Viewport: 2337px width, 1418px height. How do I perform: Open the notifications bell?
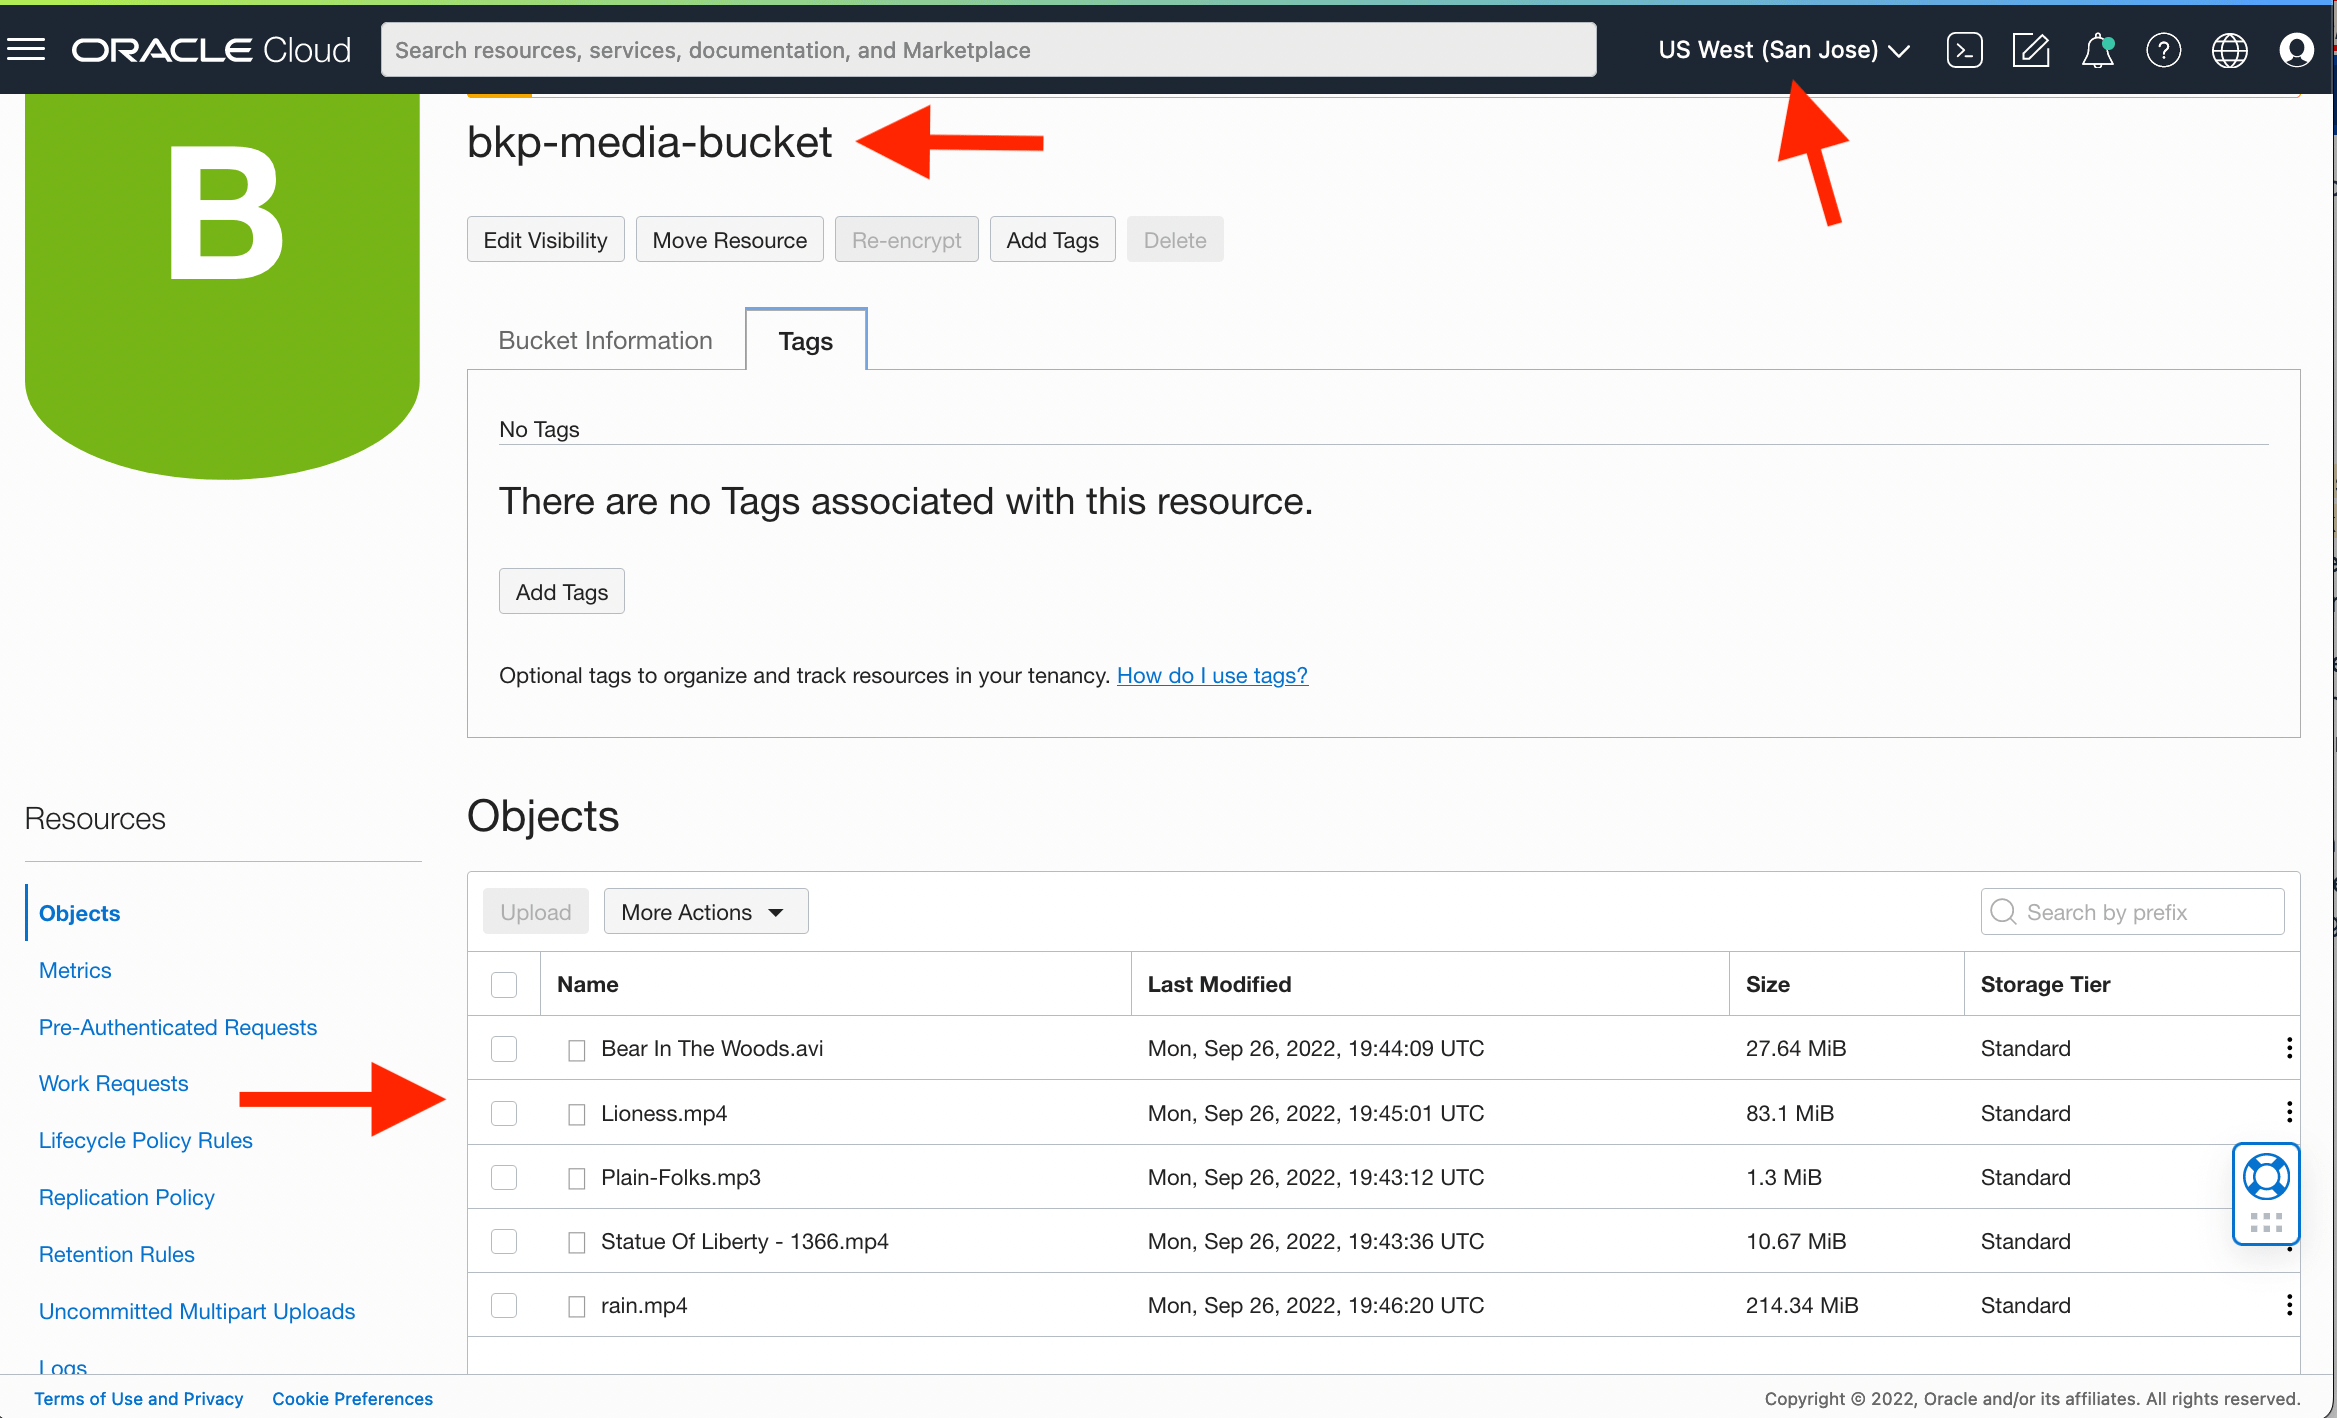pyautogui.click(x=2096, y=49)
